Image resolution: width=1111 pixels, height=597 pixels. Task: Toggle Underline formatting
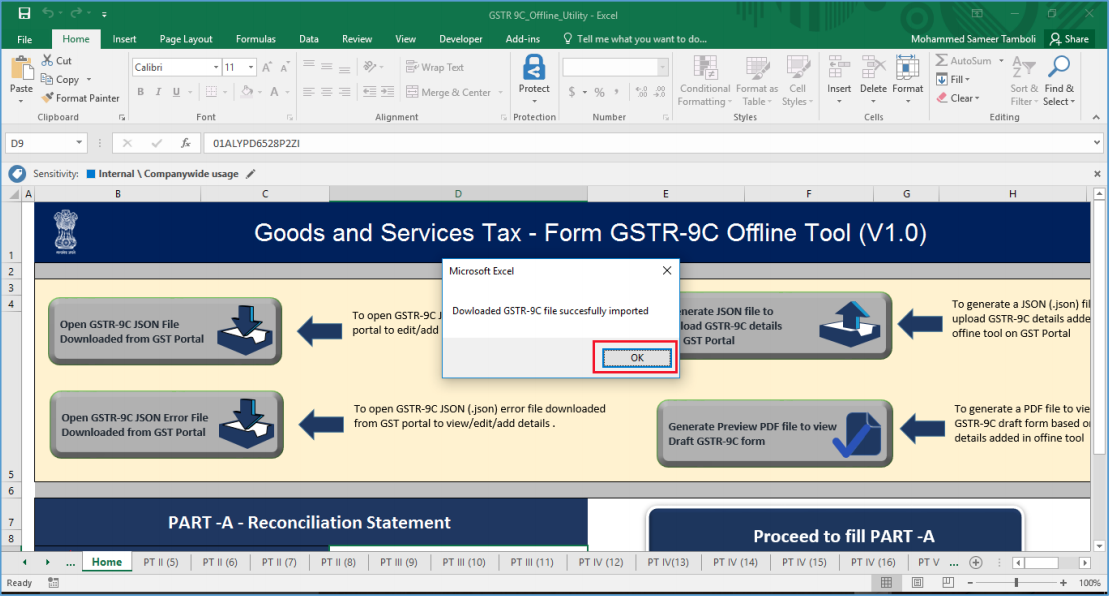tap(176, 92)
